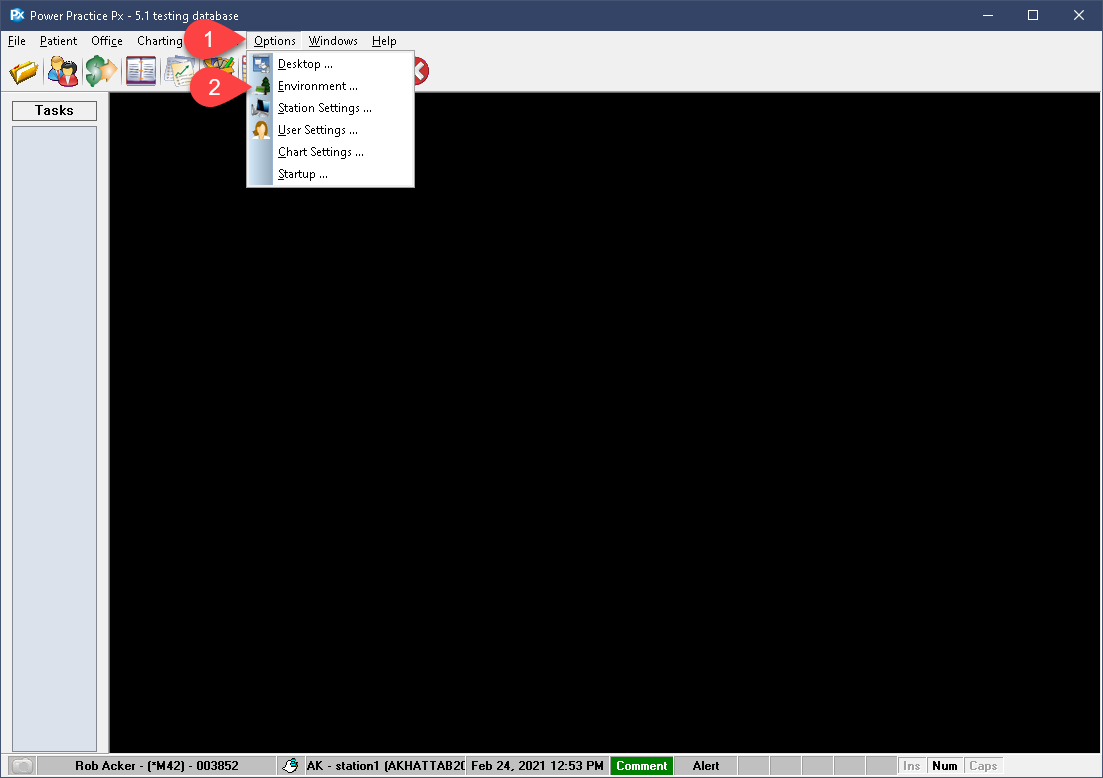Open the Patient menu
Image resolution: width=1103 pixels, height=778 pixels.
click(x=58, y=41)
